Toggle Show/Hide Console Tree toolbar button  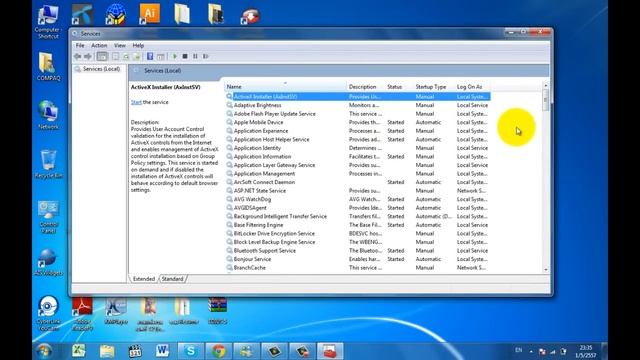coord(102,56)
